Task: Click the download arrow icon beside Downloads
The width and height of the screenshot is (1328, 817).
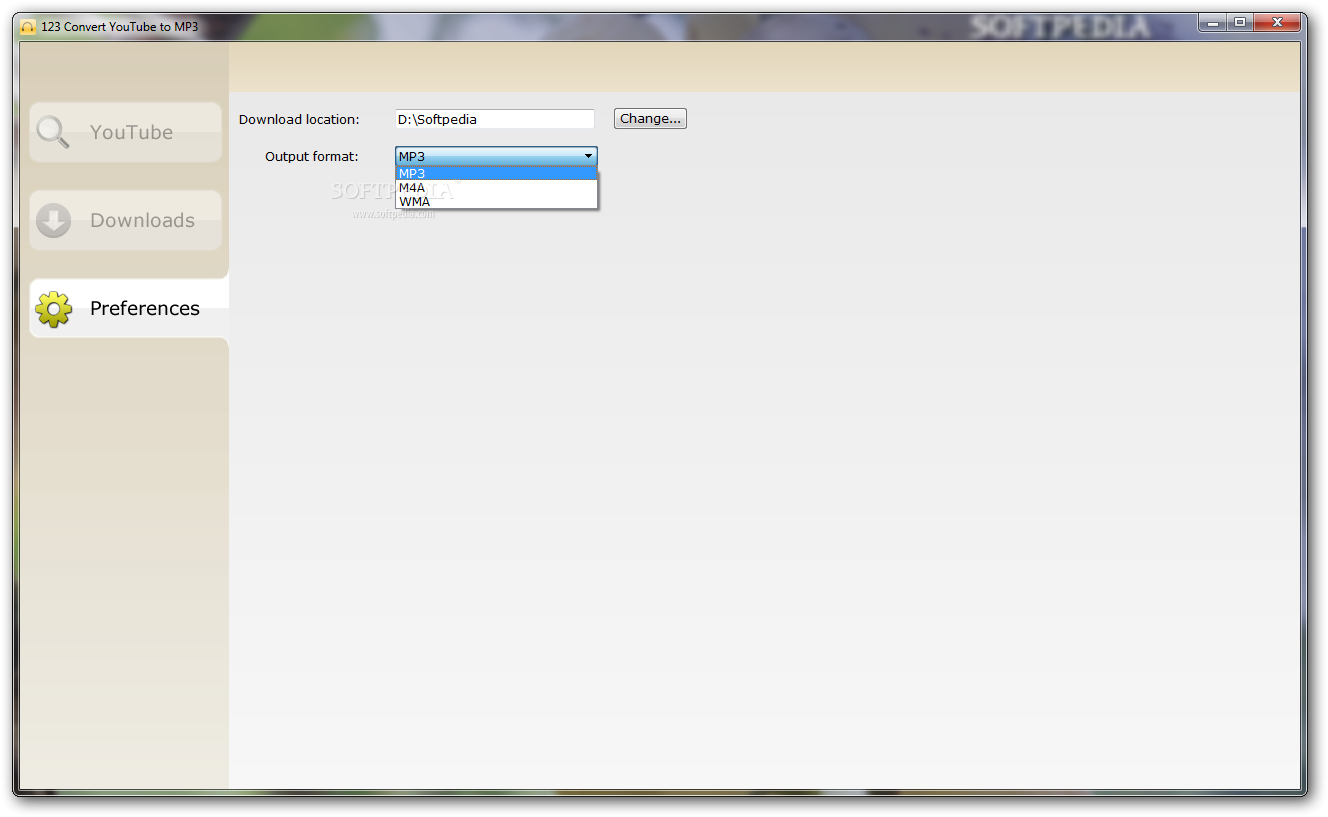Action: [53, 220]
